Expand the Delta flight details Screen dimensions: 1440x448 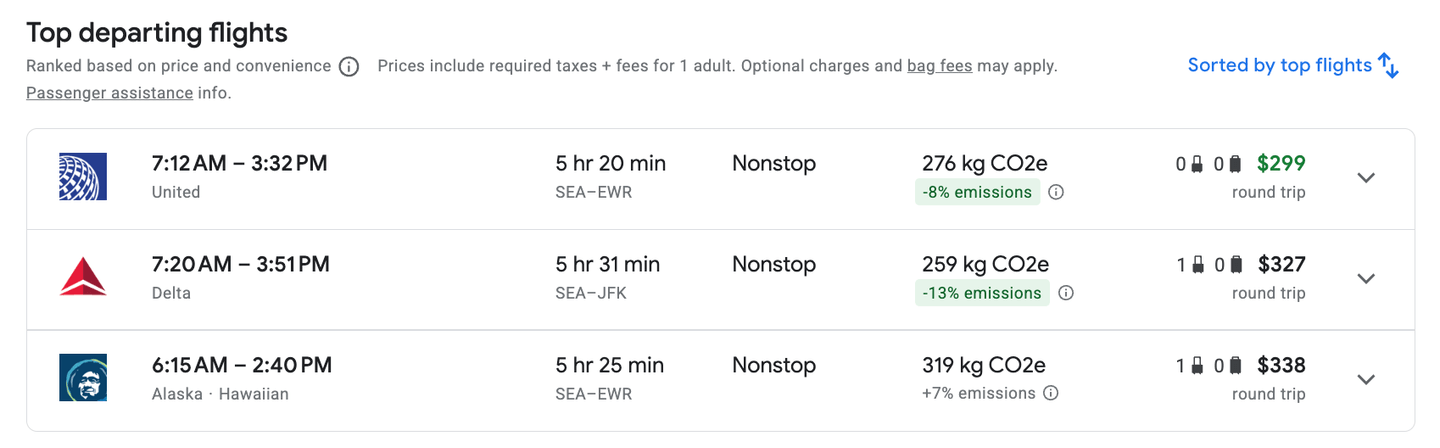coord(1366,279)
